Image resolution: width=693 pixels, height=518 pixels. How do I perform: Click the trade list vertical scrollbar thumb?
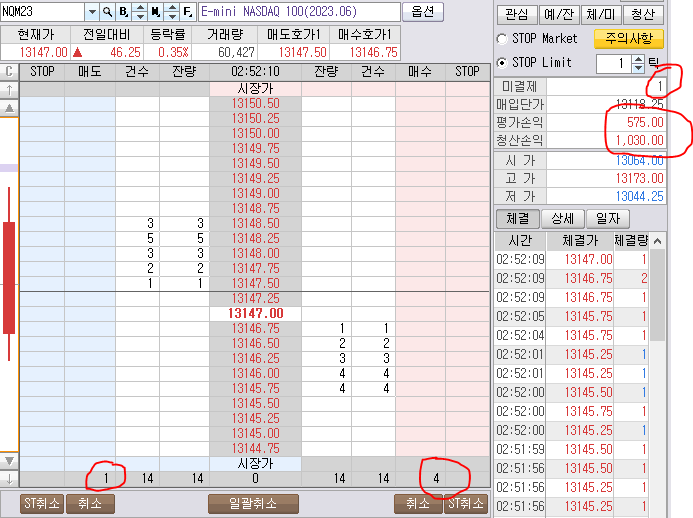(x=658, y=295)
